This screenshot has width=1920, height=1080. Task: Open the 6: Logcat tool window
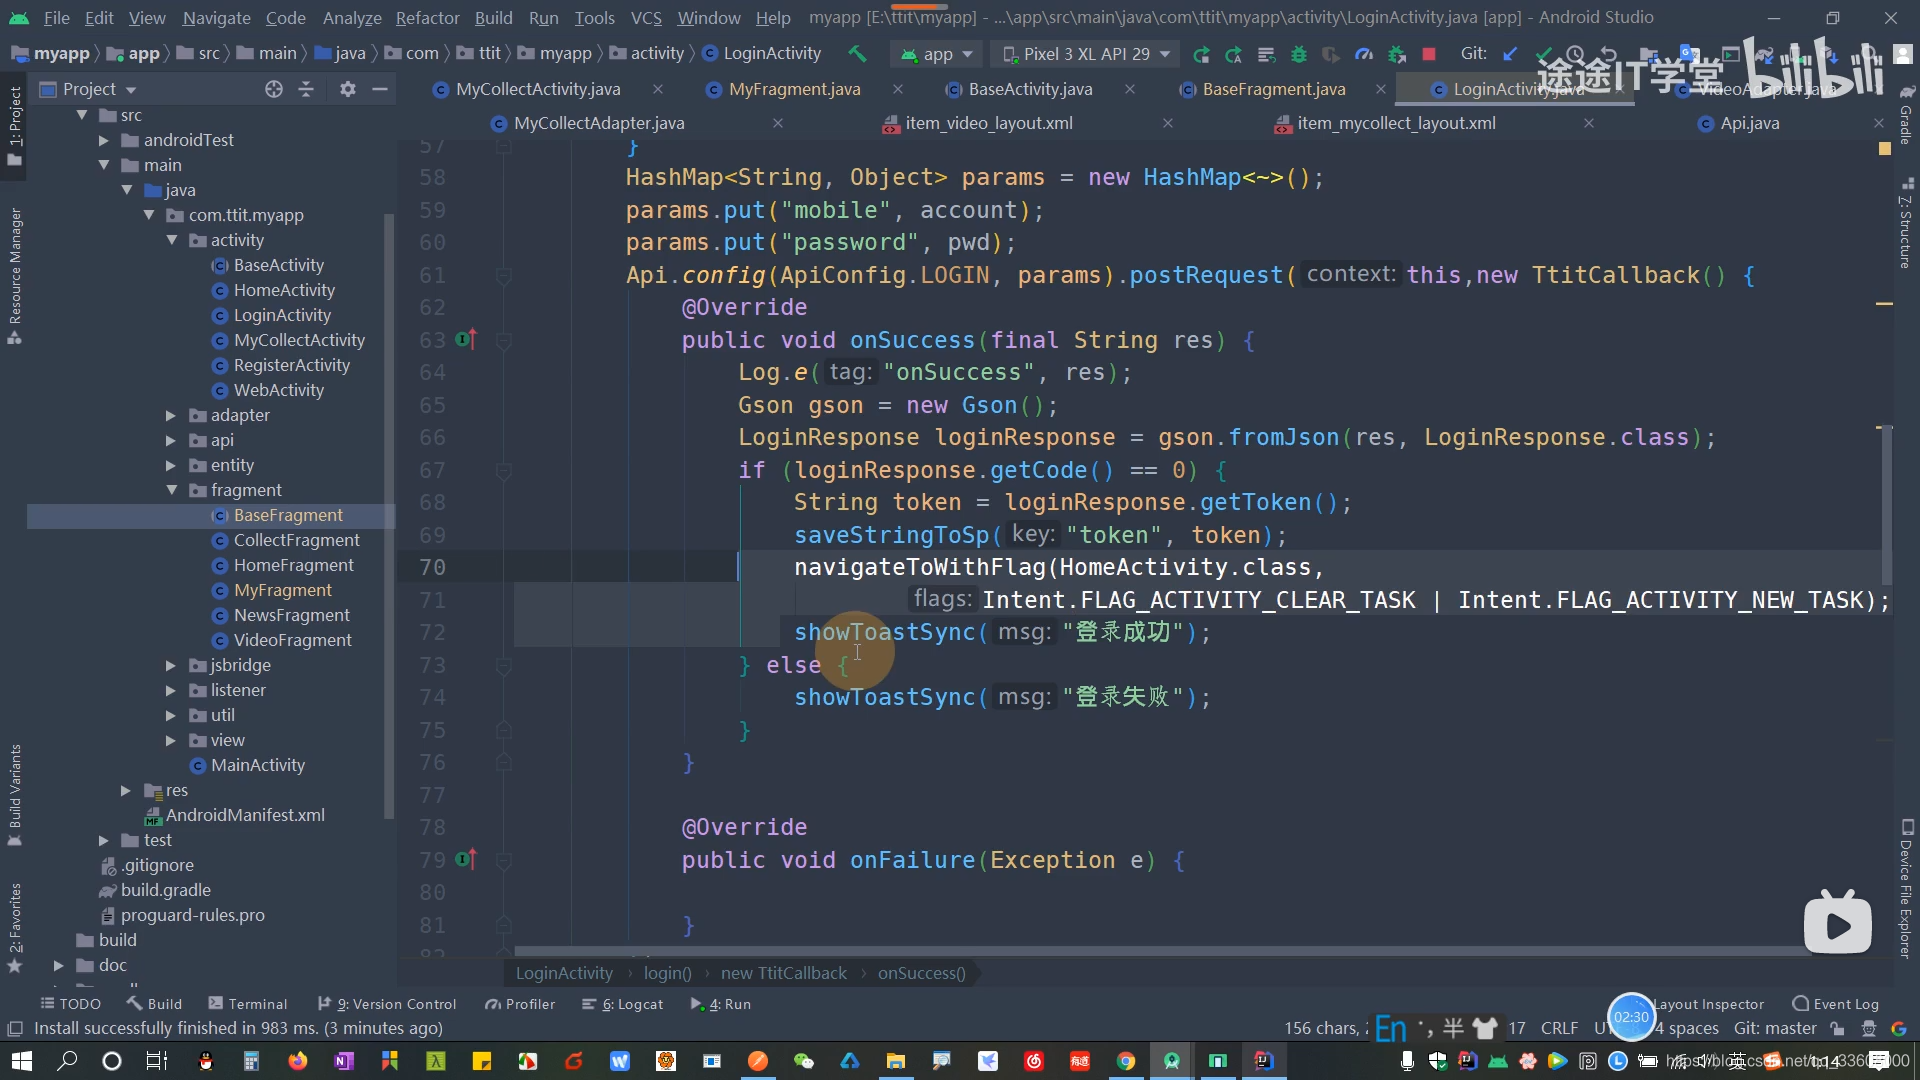click(x=623, y=1004)
